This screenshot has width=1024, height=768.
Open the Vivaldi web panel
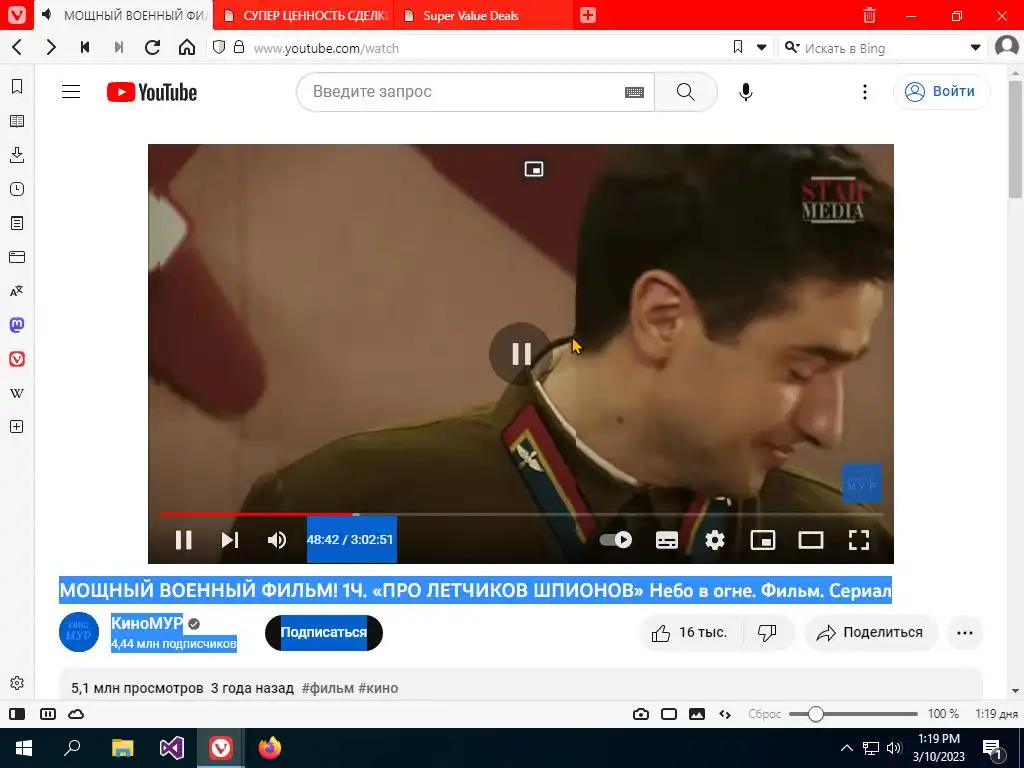(x=17, y=359)
